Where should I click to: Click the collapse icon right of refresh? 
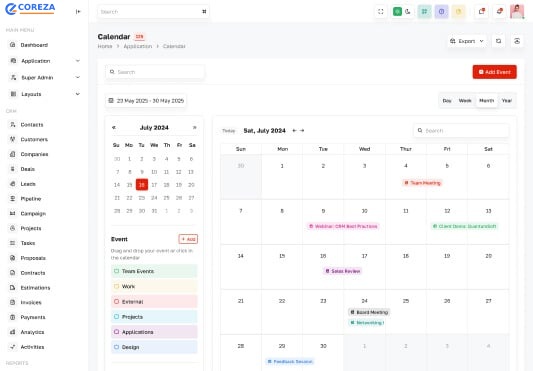pos(517,41)
